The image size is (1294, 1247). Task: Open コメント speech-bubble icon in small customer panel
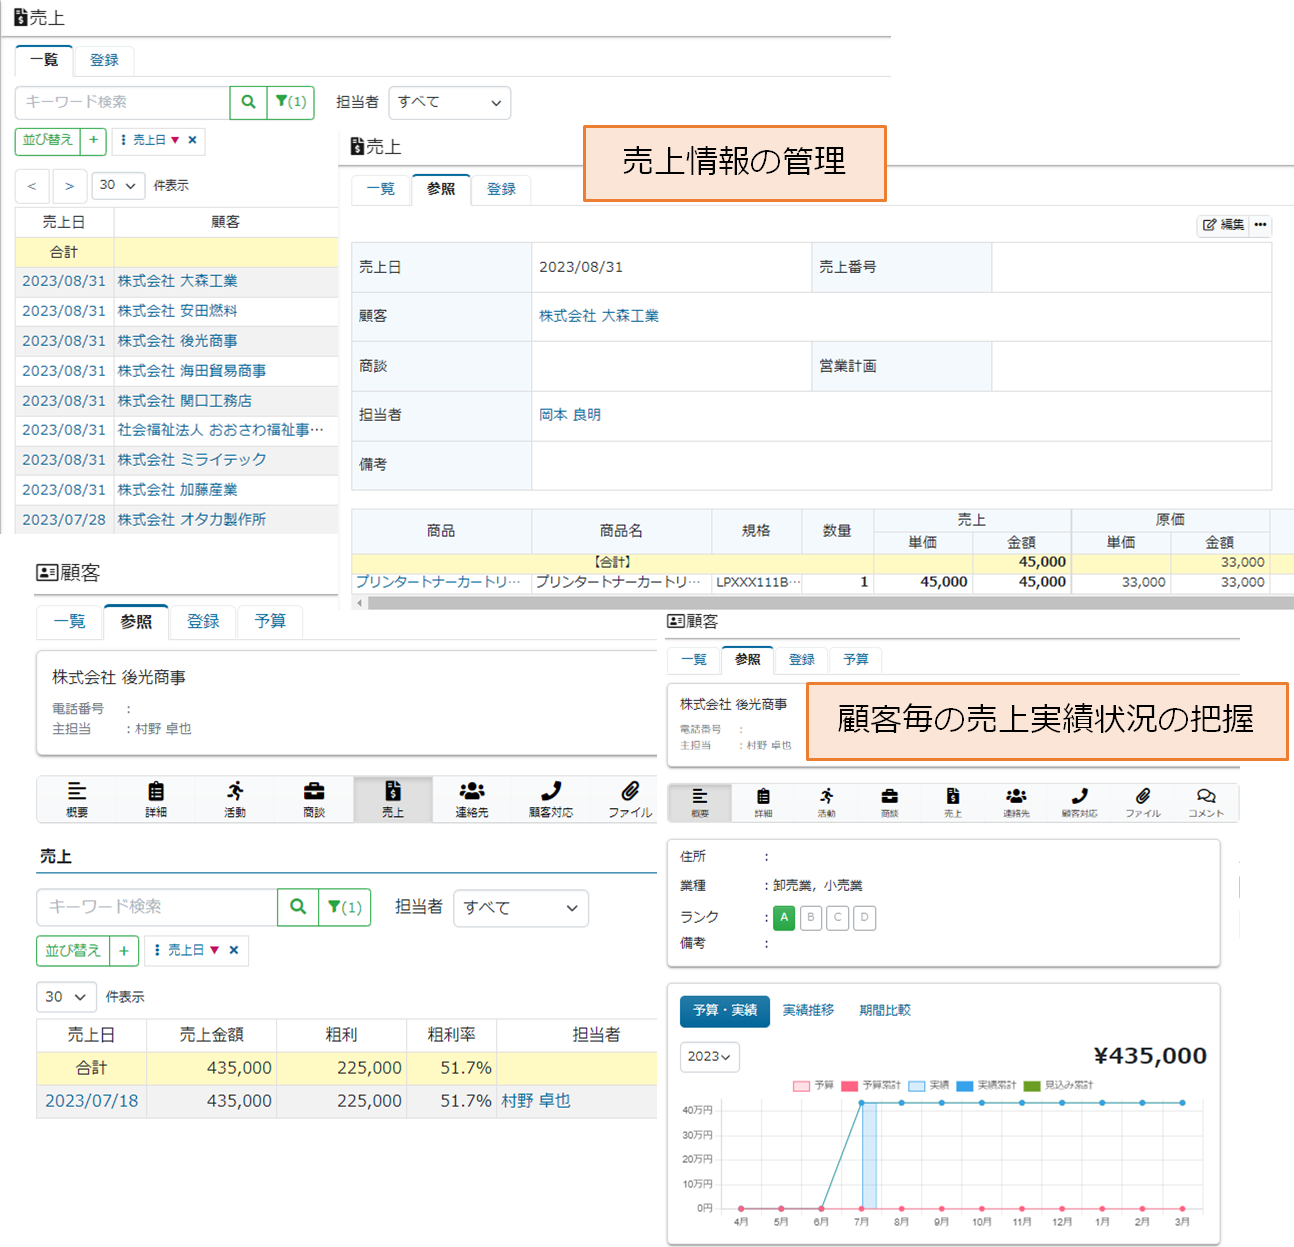(1206, 802)
